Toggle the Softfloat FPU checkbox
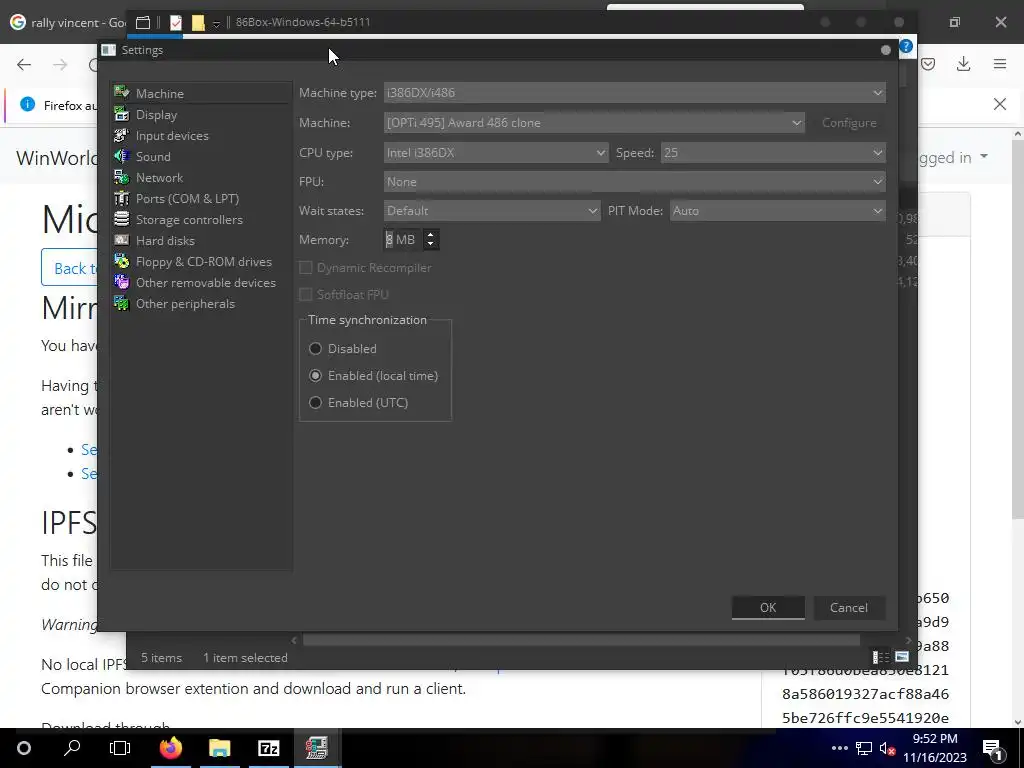This screenshot has height=768, width=1024. [305, 295]
